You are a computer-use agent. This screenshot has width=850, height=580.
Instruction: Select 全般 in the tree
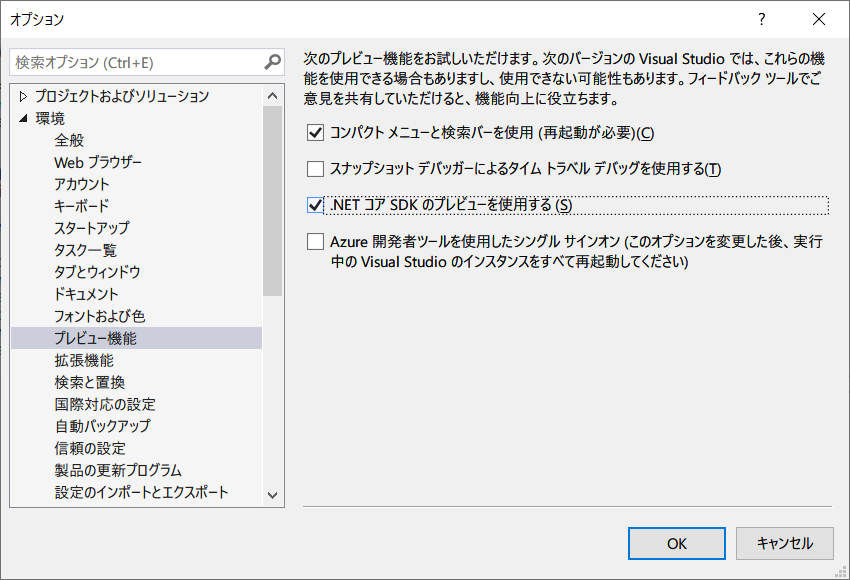pos(69,140)
